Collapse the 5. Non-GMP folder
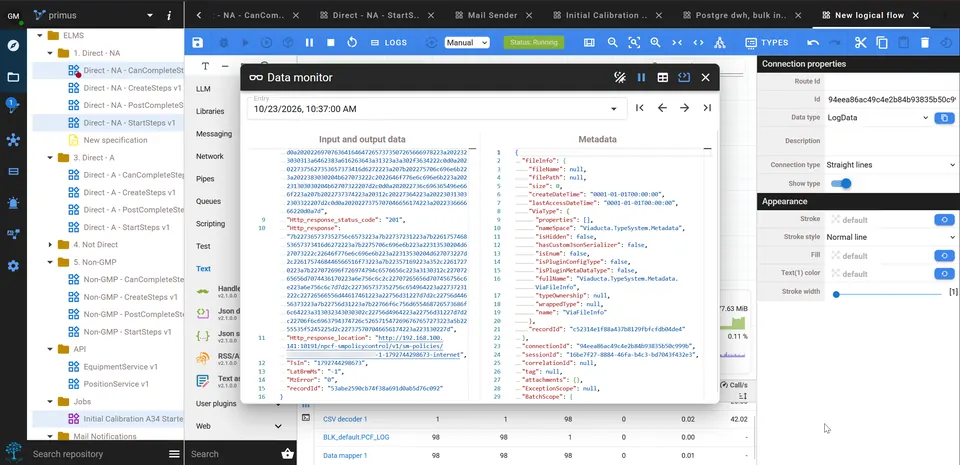Screen dimensions: 960x465 50,262
